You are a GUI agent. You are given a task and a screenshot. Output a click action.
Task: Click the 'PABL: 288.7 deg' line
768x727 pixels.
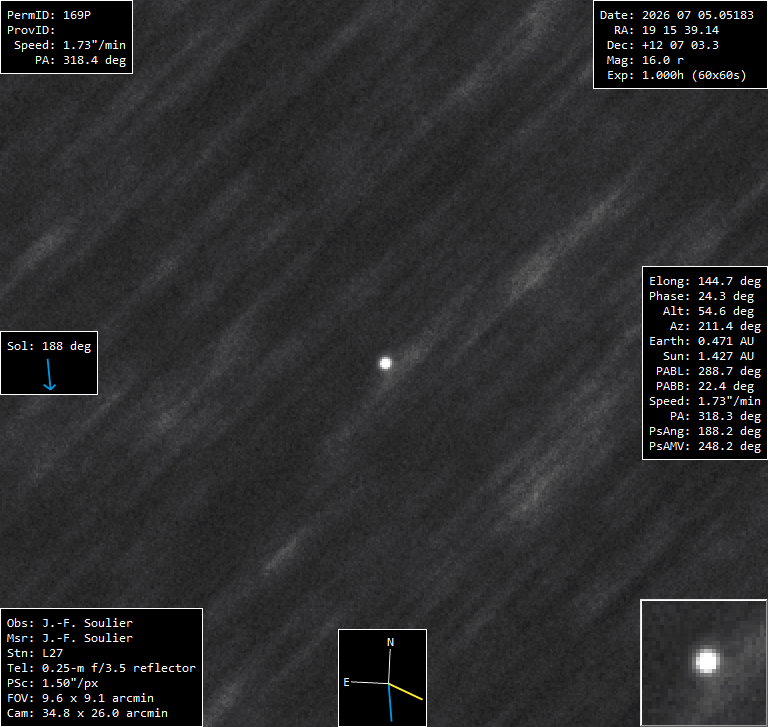[708, 371]
